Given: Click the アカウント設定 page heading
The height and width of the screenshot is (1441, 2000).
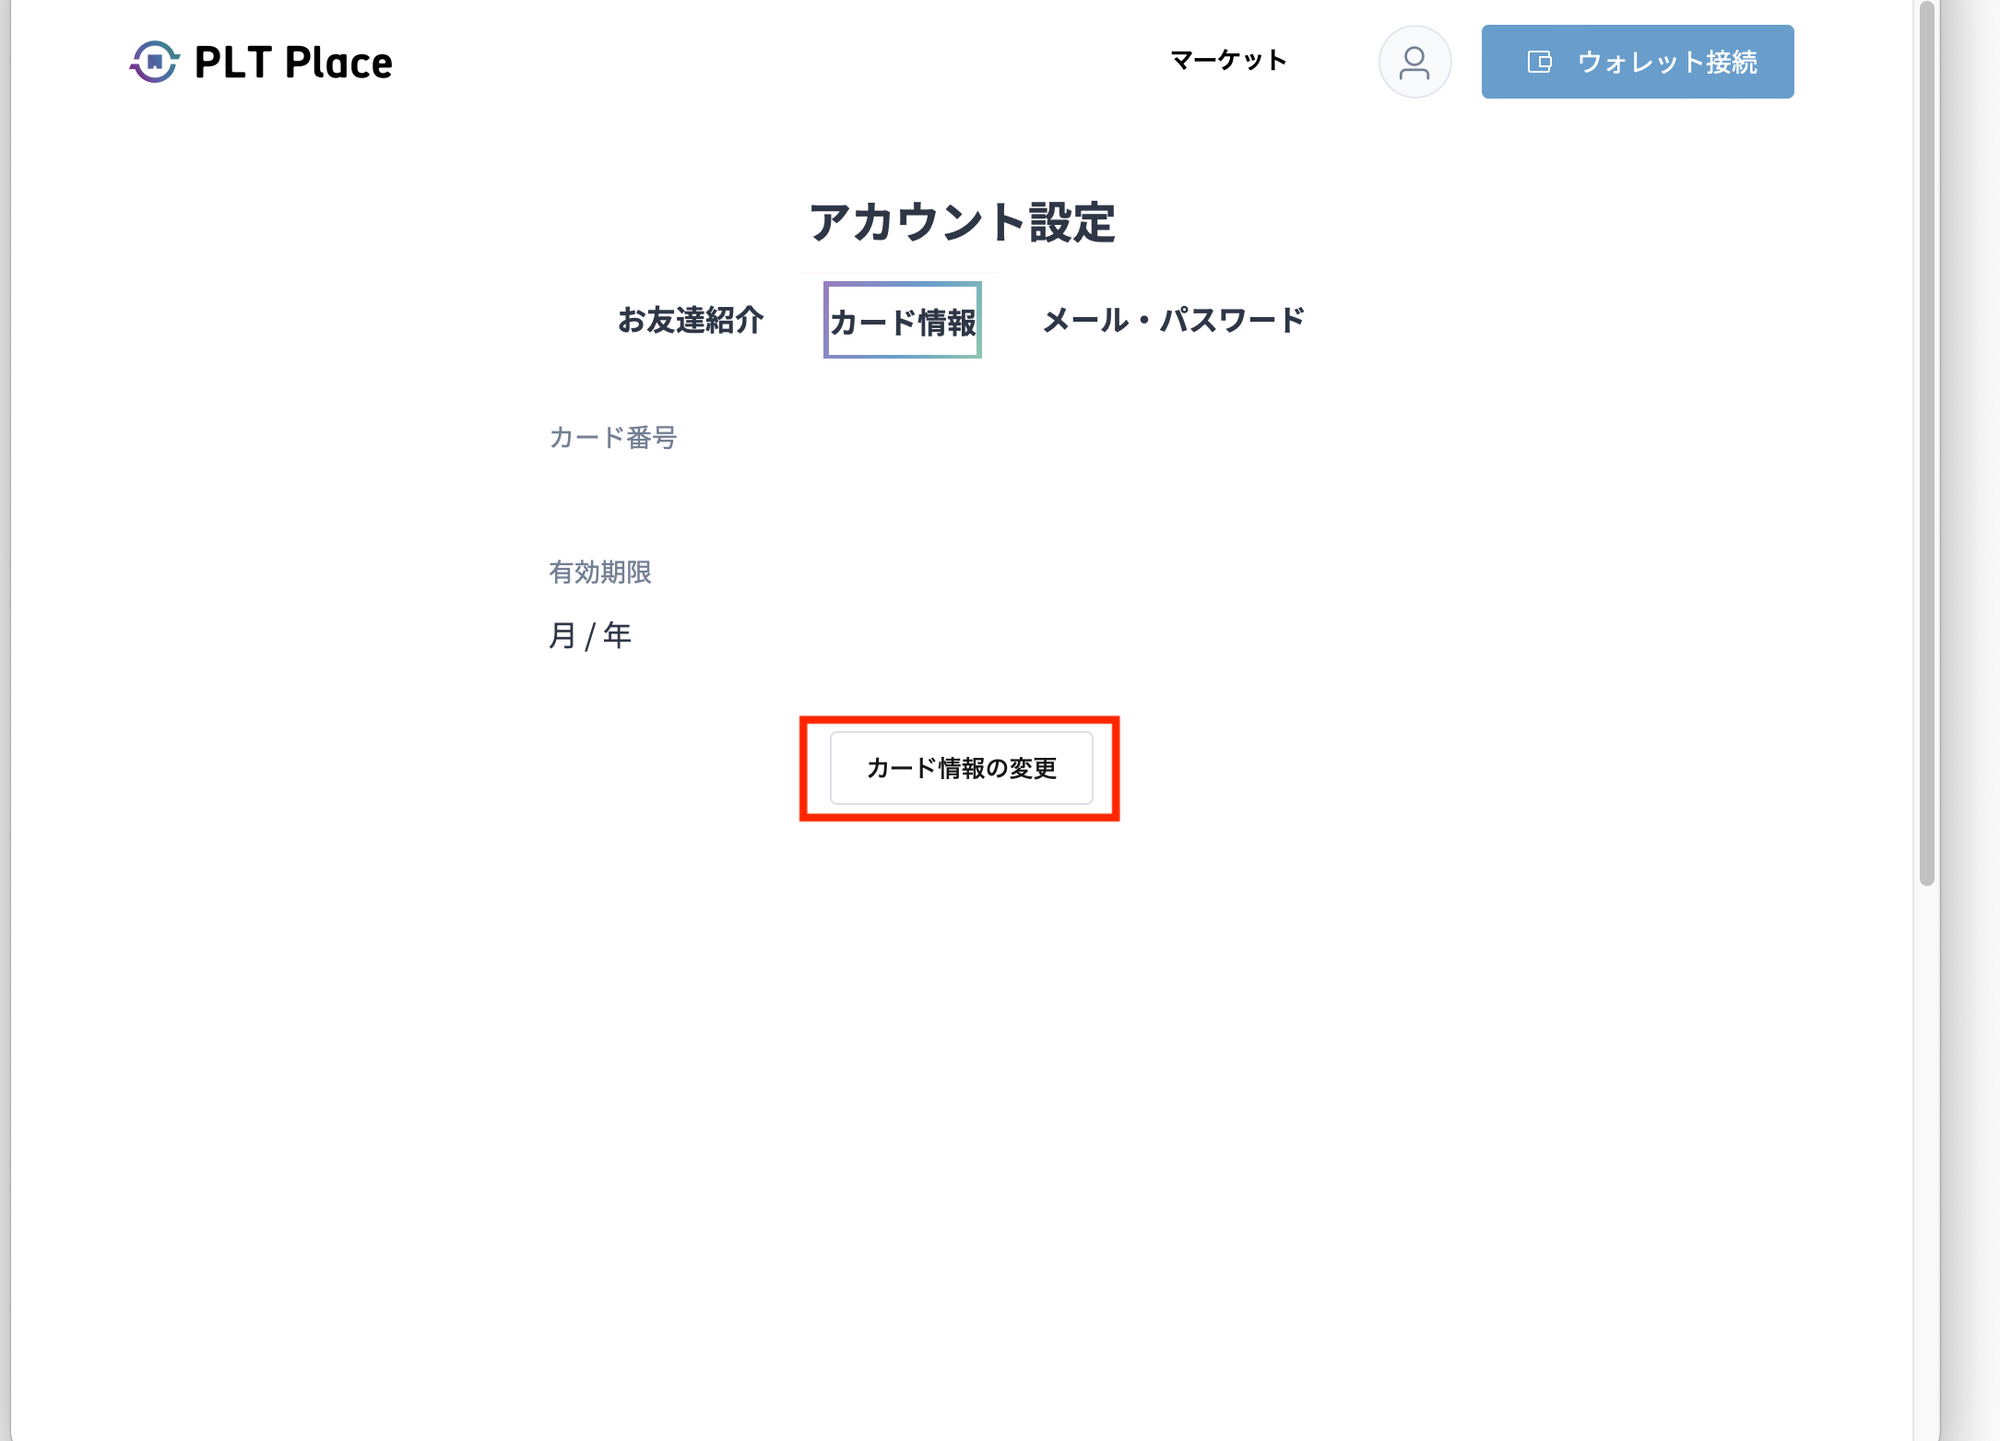Looking at the screenshot, I should 961,222.
